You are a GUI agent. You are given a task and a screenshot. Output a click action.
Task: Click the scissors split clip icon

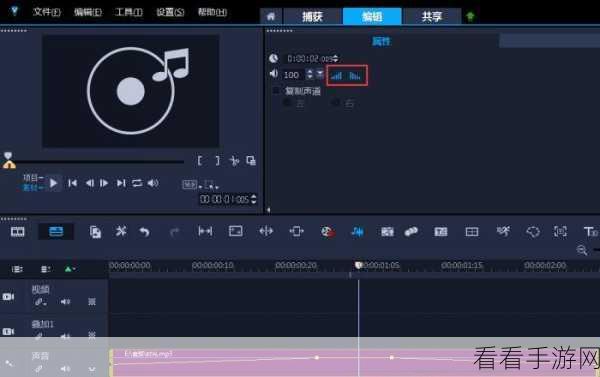click(x=234, y=161)
